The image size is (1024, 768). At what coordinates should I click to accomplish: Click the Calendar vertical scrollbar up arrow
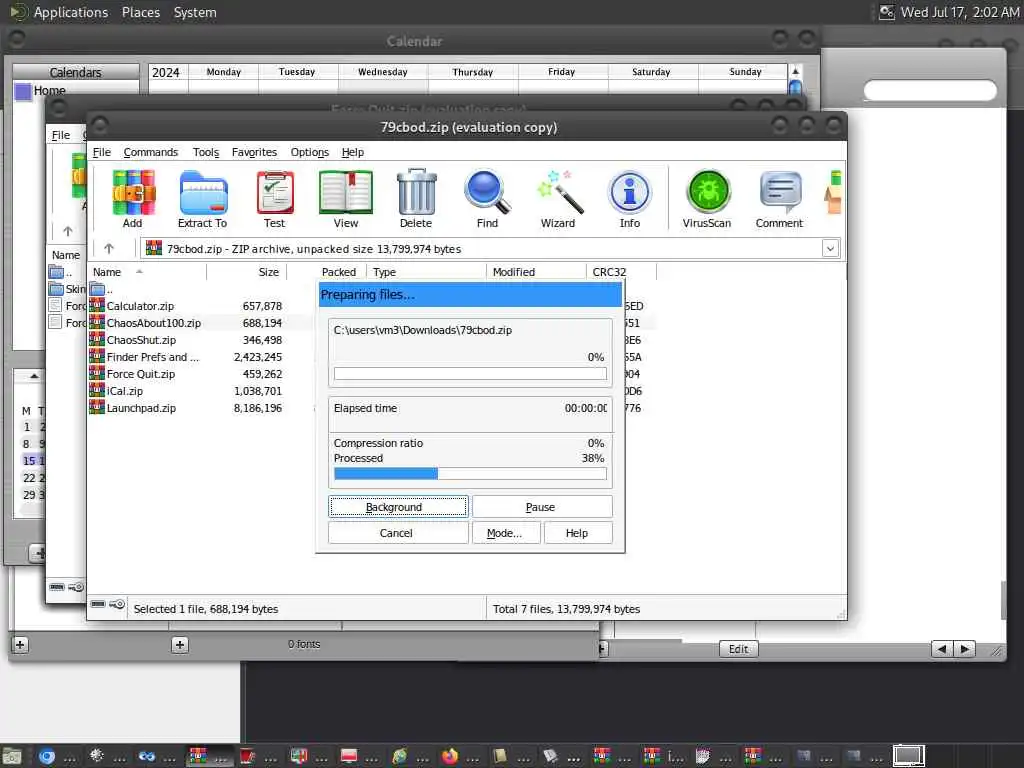point(795,71)
